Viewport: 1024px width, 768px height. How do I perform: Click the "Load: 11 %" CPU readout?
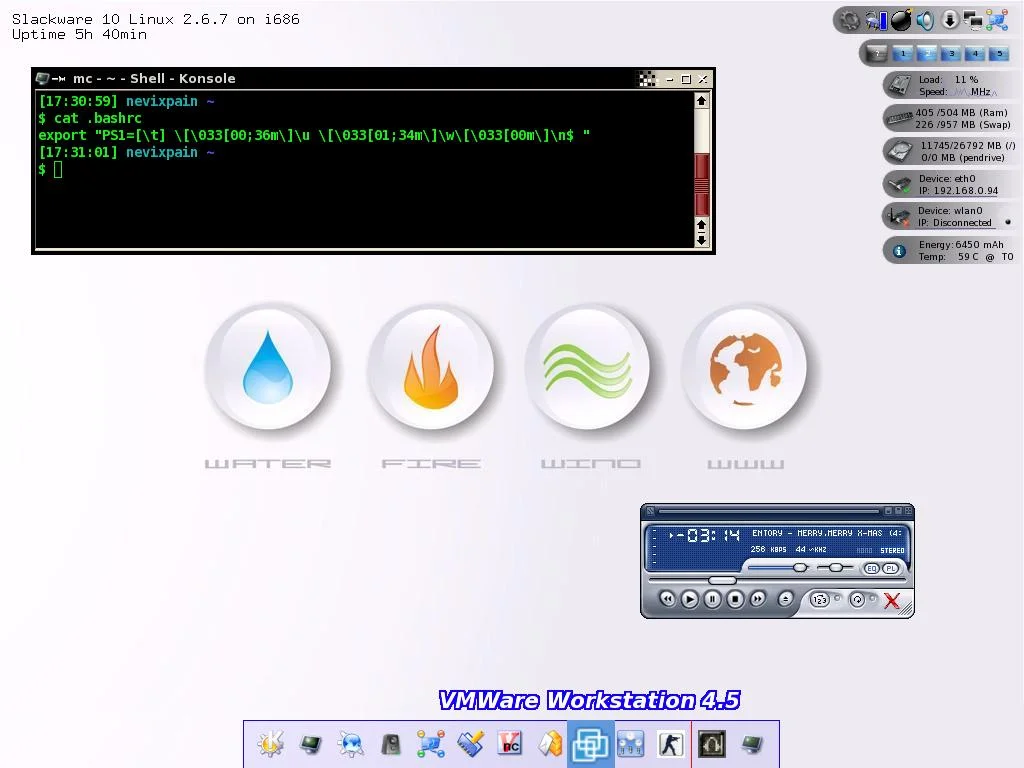pyautogui.click(x=948, y=80)
